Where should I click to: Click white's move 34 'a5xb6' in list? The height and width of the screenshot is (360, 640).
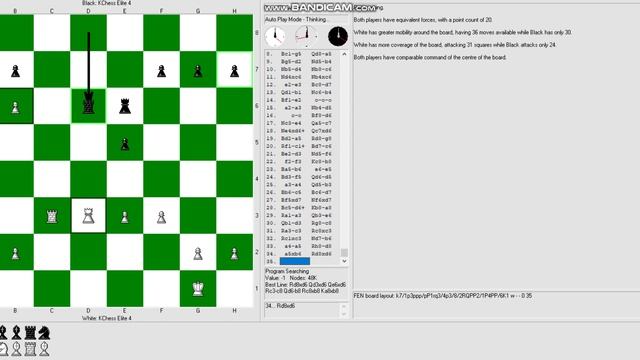pos(293,254)
